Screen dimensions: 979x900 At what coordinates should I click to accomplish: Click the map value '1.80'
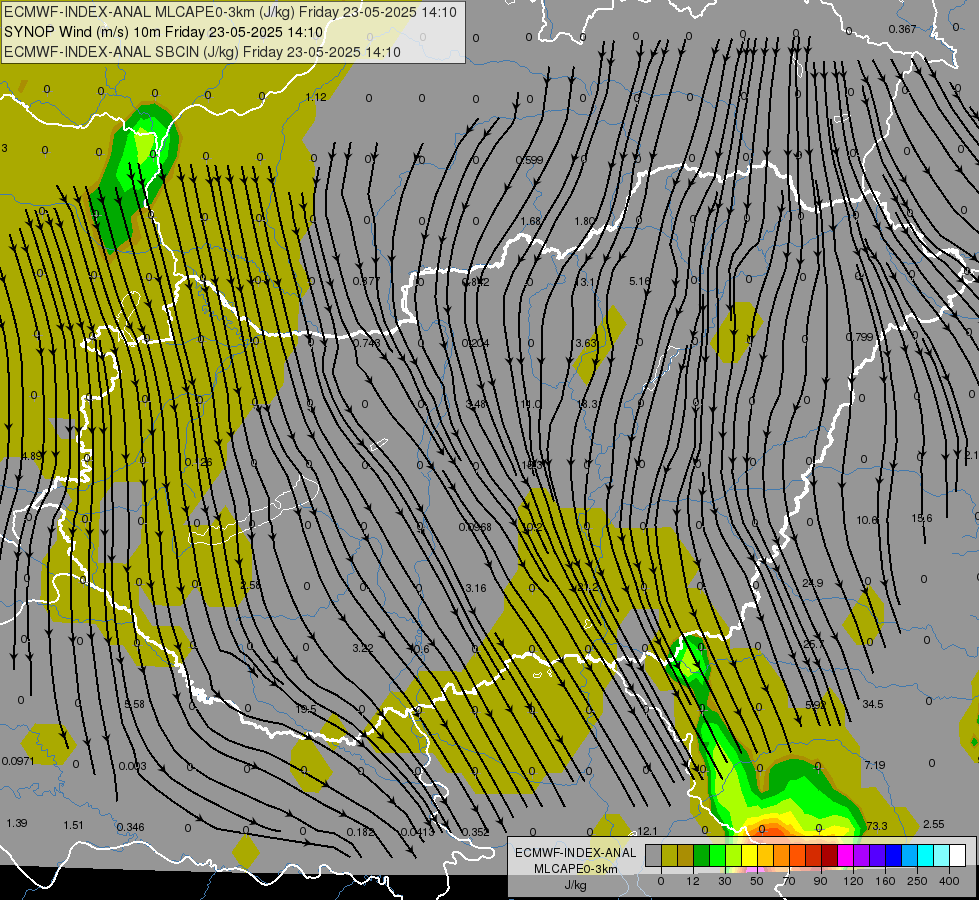coord(585,222)
